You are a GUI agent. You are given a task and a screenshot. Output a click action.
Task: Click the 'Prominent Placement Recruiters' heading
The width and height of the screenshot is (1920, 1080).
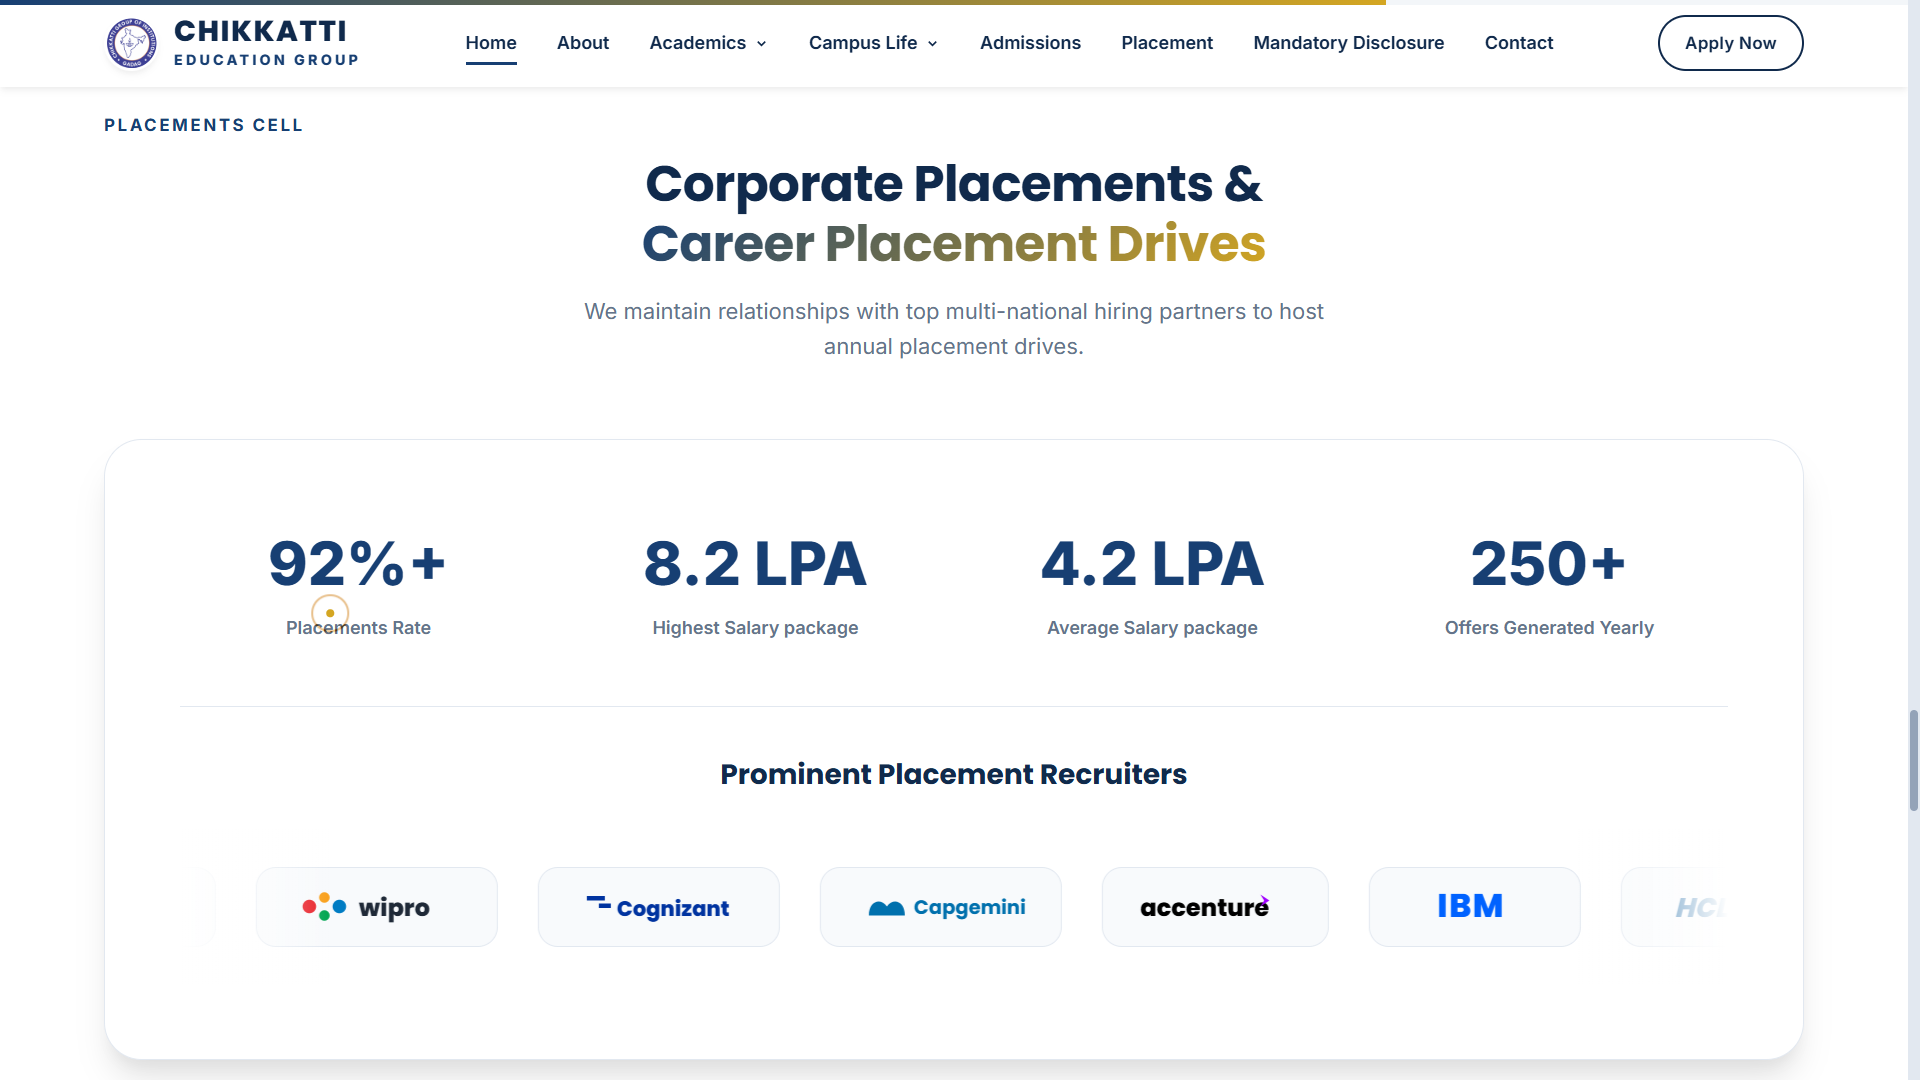[x=953, y=774]
